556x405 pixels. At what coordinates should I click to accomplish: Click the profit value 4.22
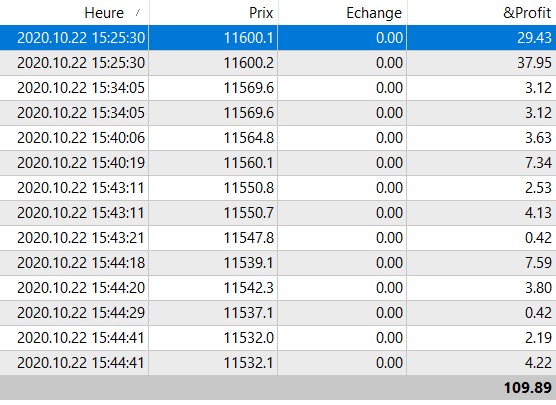[538, 363]
